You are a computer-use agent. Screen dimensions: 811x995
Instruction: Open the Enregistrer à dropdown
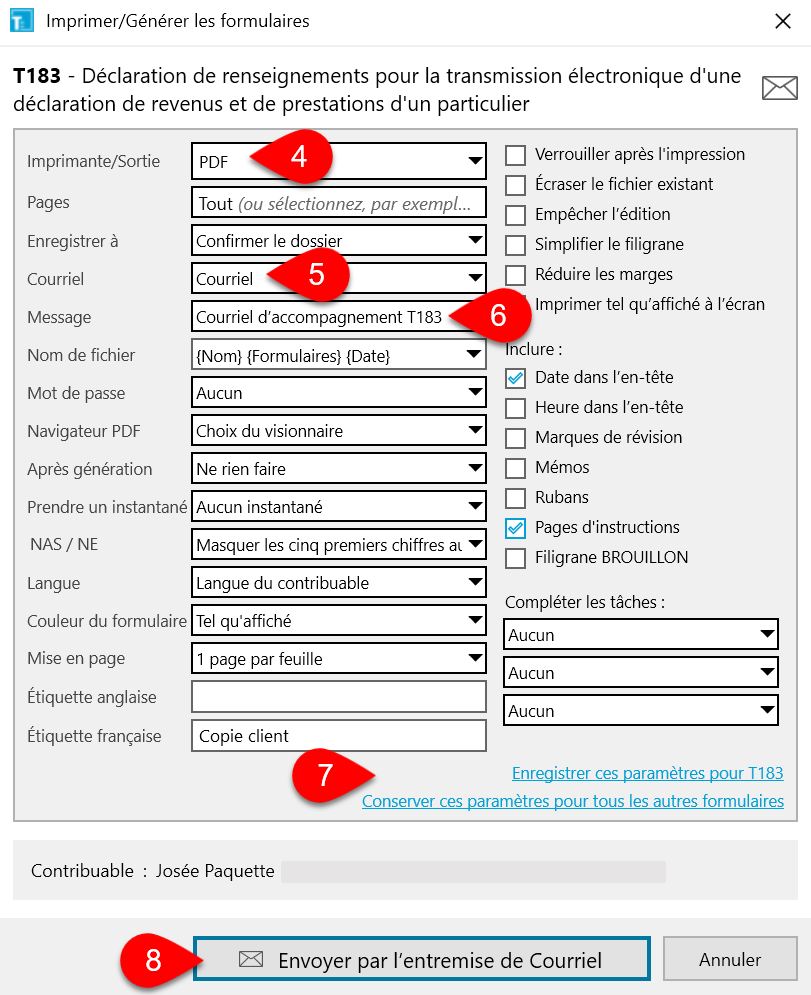472,240
